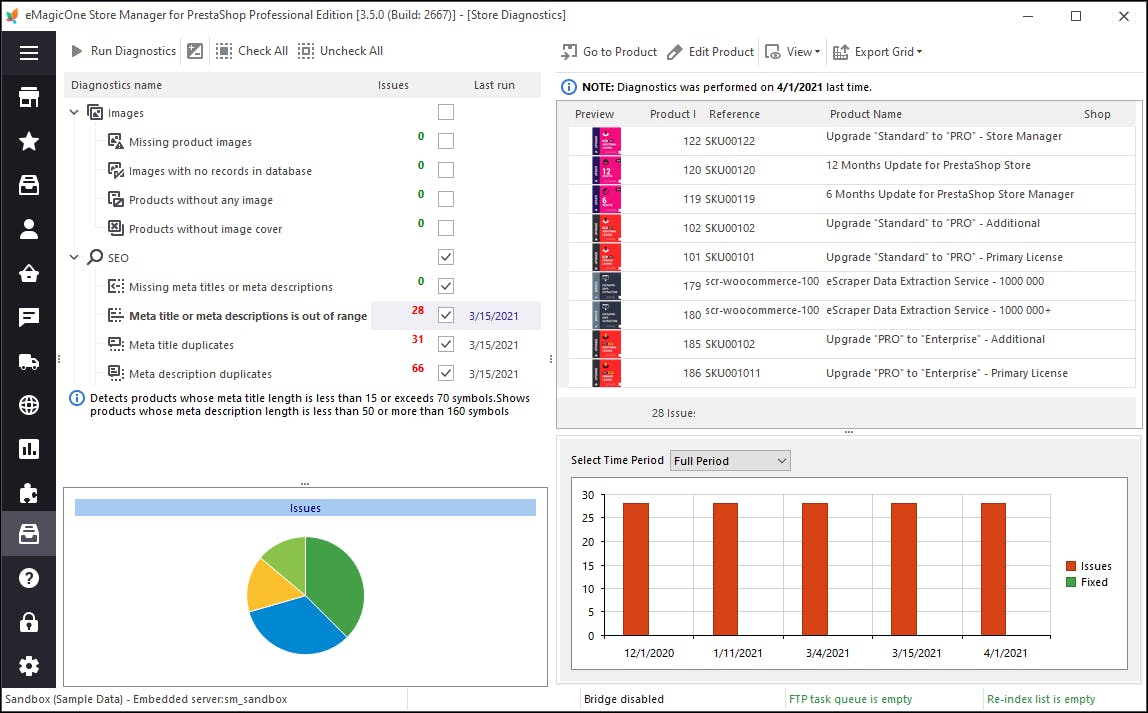This screenshot has height=713, width=1148.
Task: Open the user Customers sidebar icon
Action: (x=29, y=229)
